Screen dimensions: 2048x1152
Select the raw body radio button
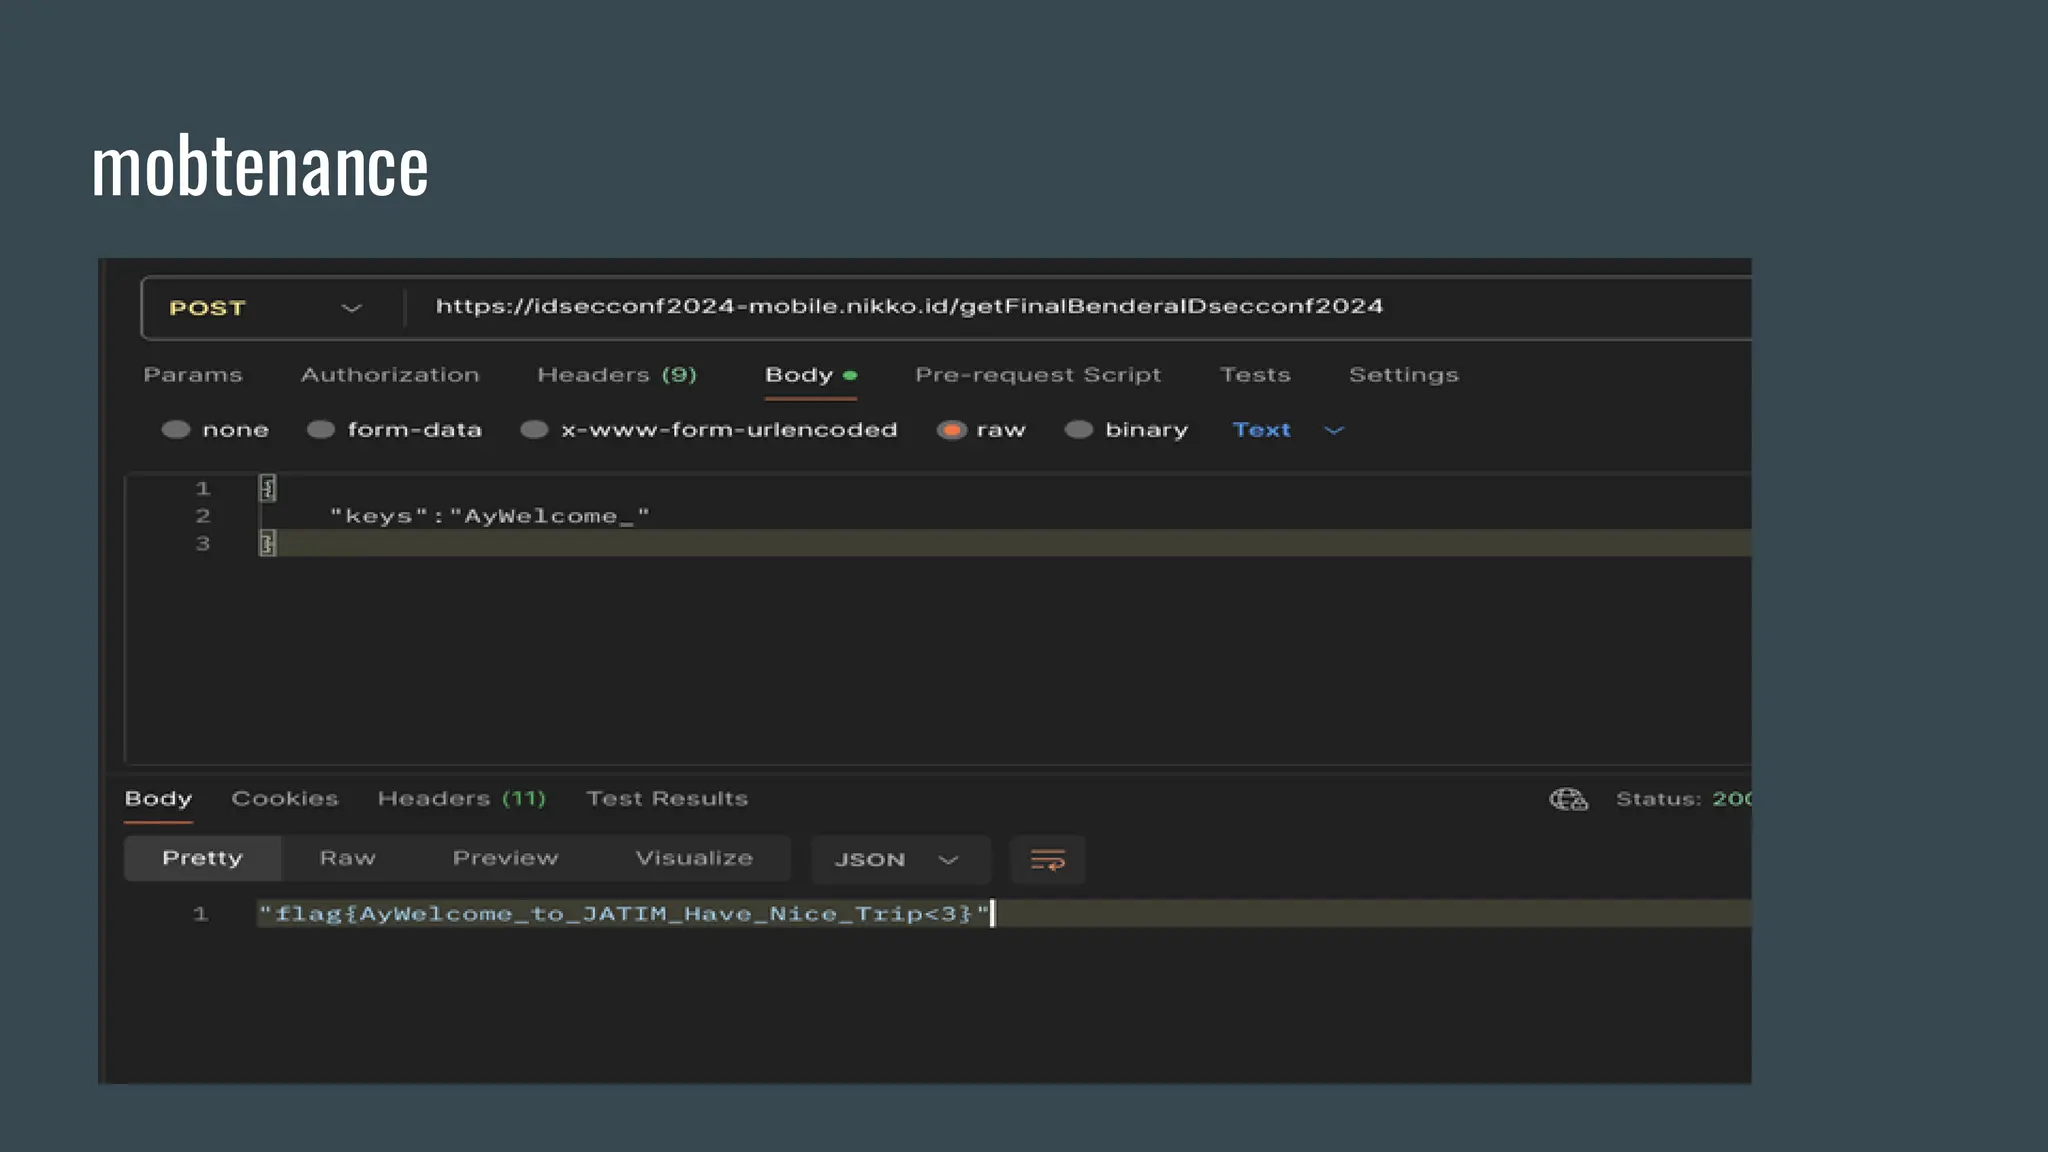951,430
